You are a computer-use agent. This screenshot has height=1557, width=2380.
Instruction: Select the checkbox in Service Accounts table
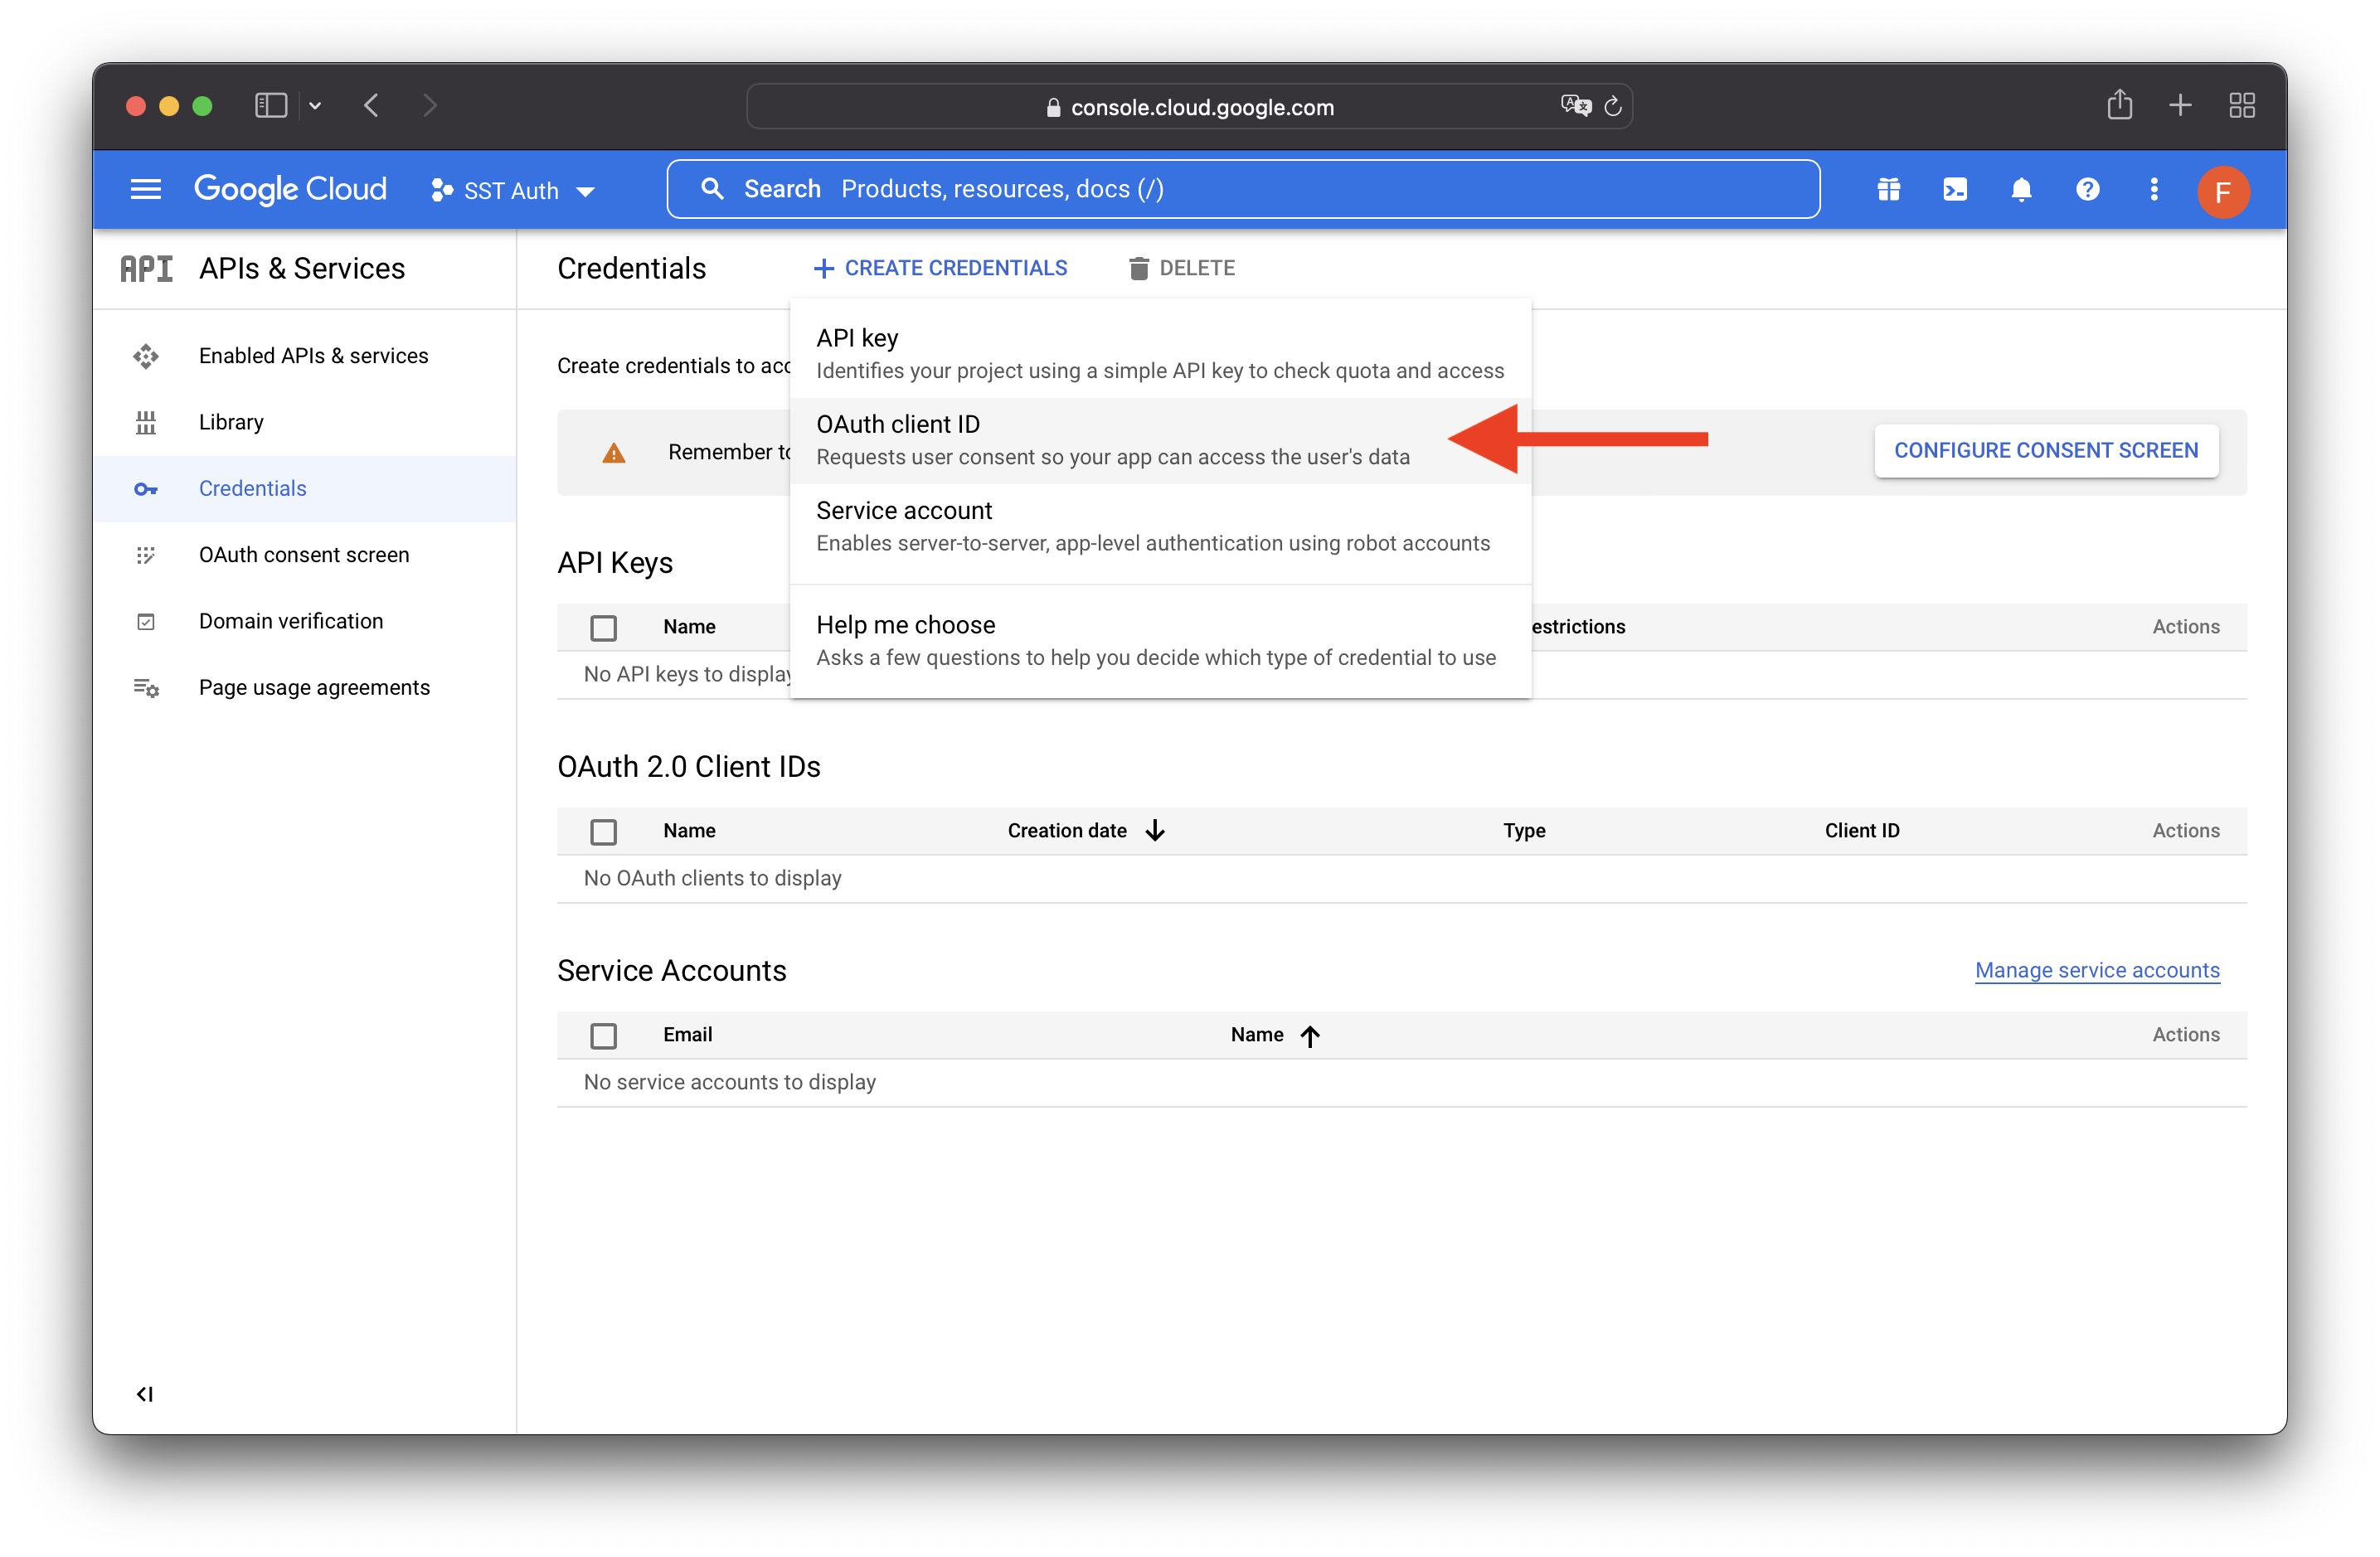pyautogui.click(x=605, y=1034)
